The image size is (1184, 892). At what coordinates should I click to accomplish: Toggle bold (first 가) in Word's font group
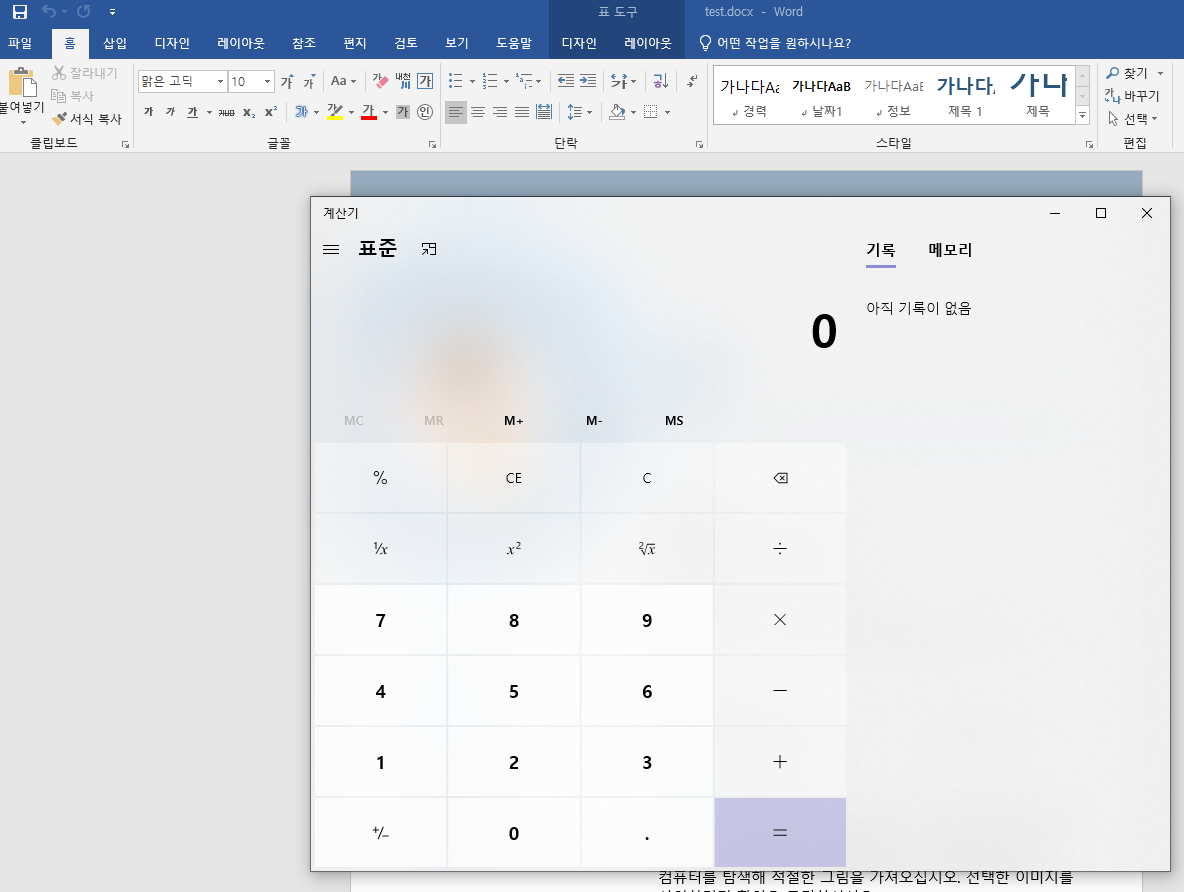point(149,112)
